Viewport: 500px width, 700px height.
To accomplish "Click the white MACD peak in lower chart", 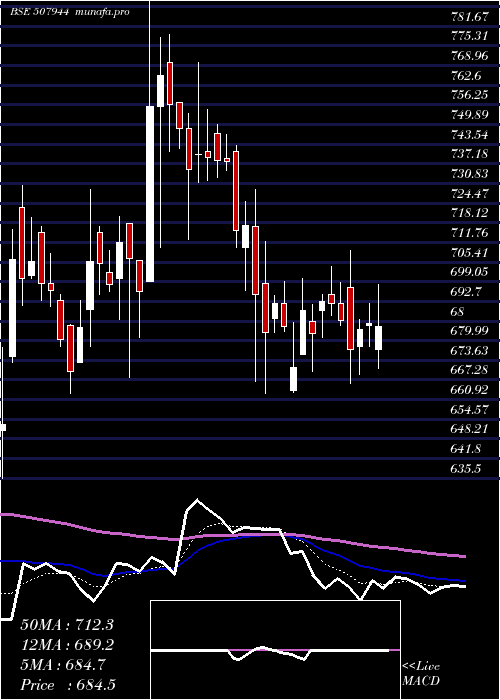I will (197, 500).
